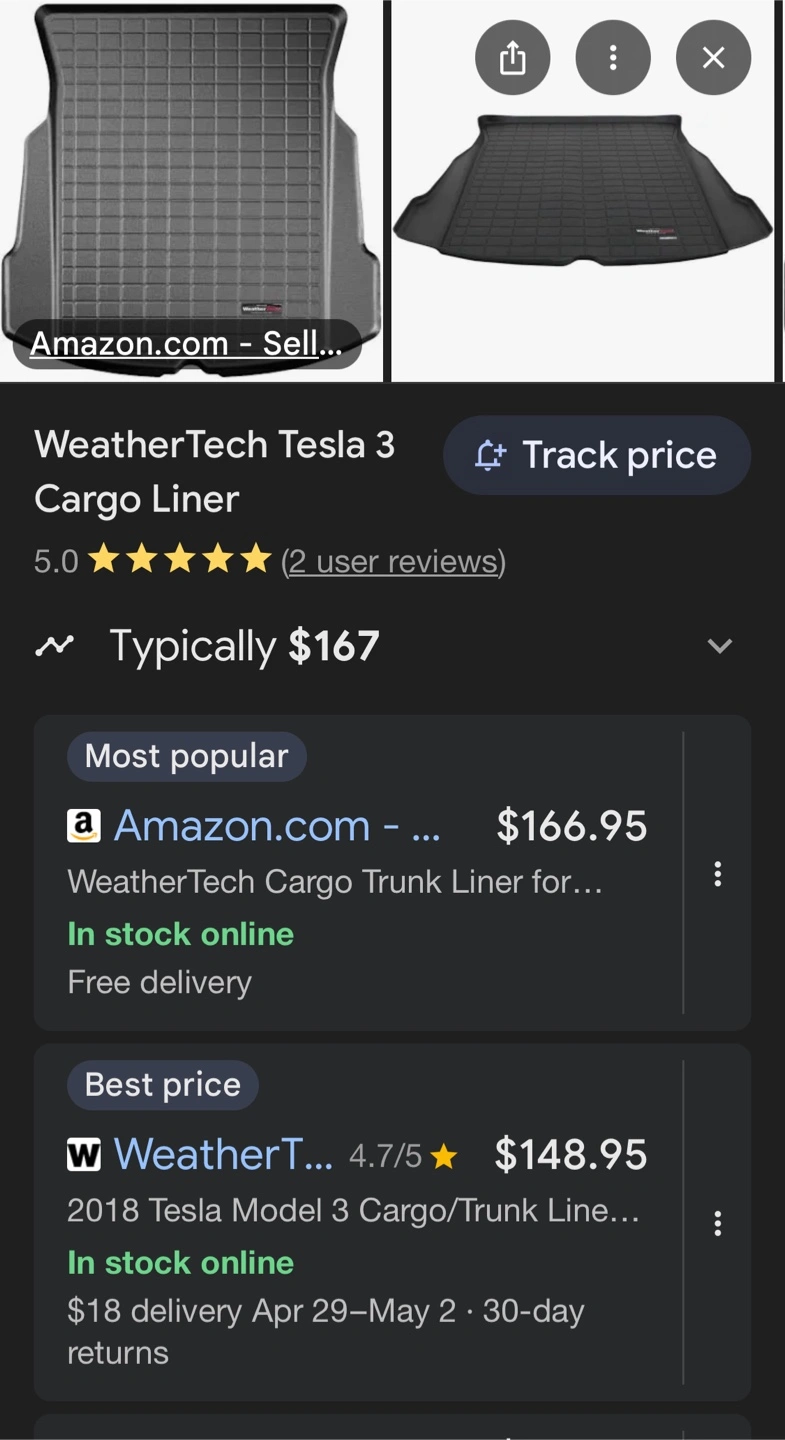Open the WeatherTech store link
The height and width of the screenshot is (1440, 785).
click(x=224, y=1155)
